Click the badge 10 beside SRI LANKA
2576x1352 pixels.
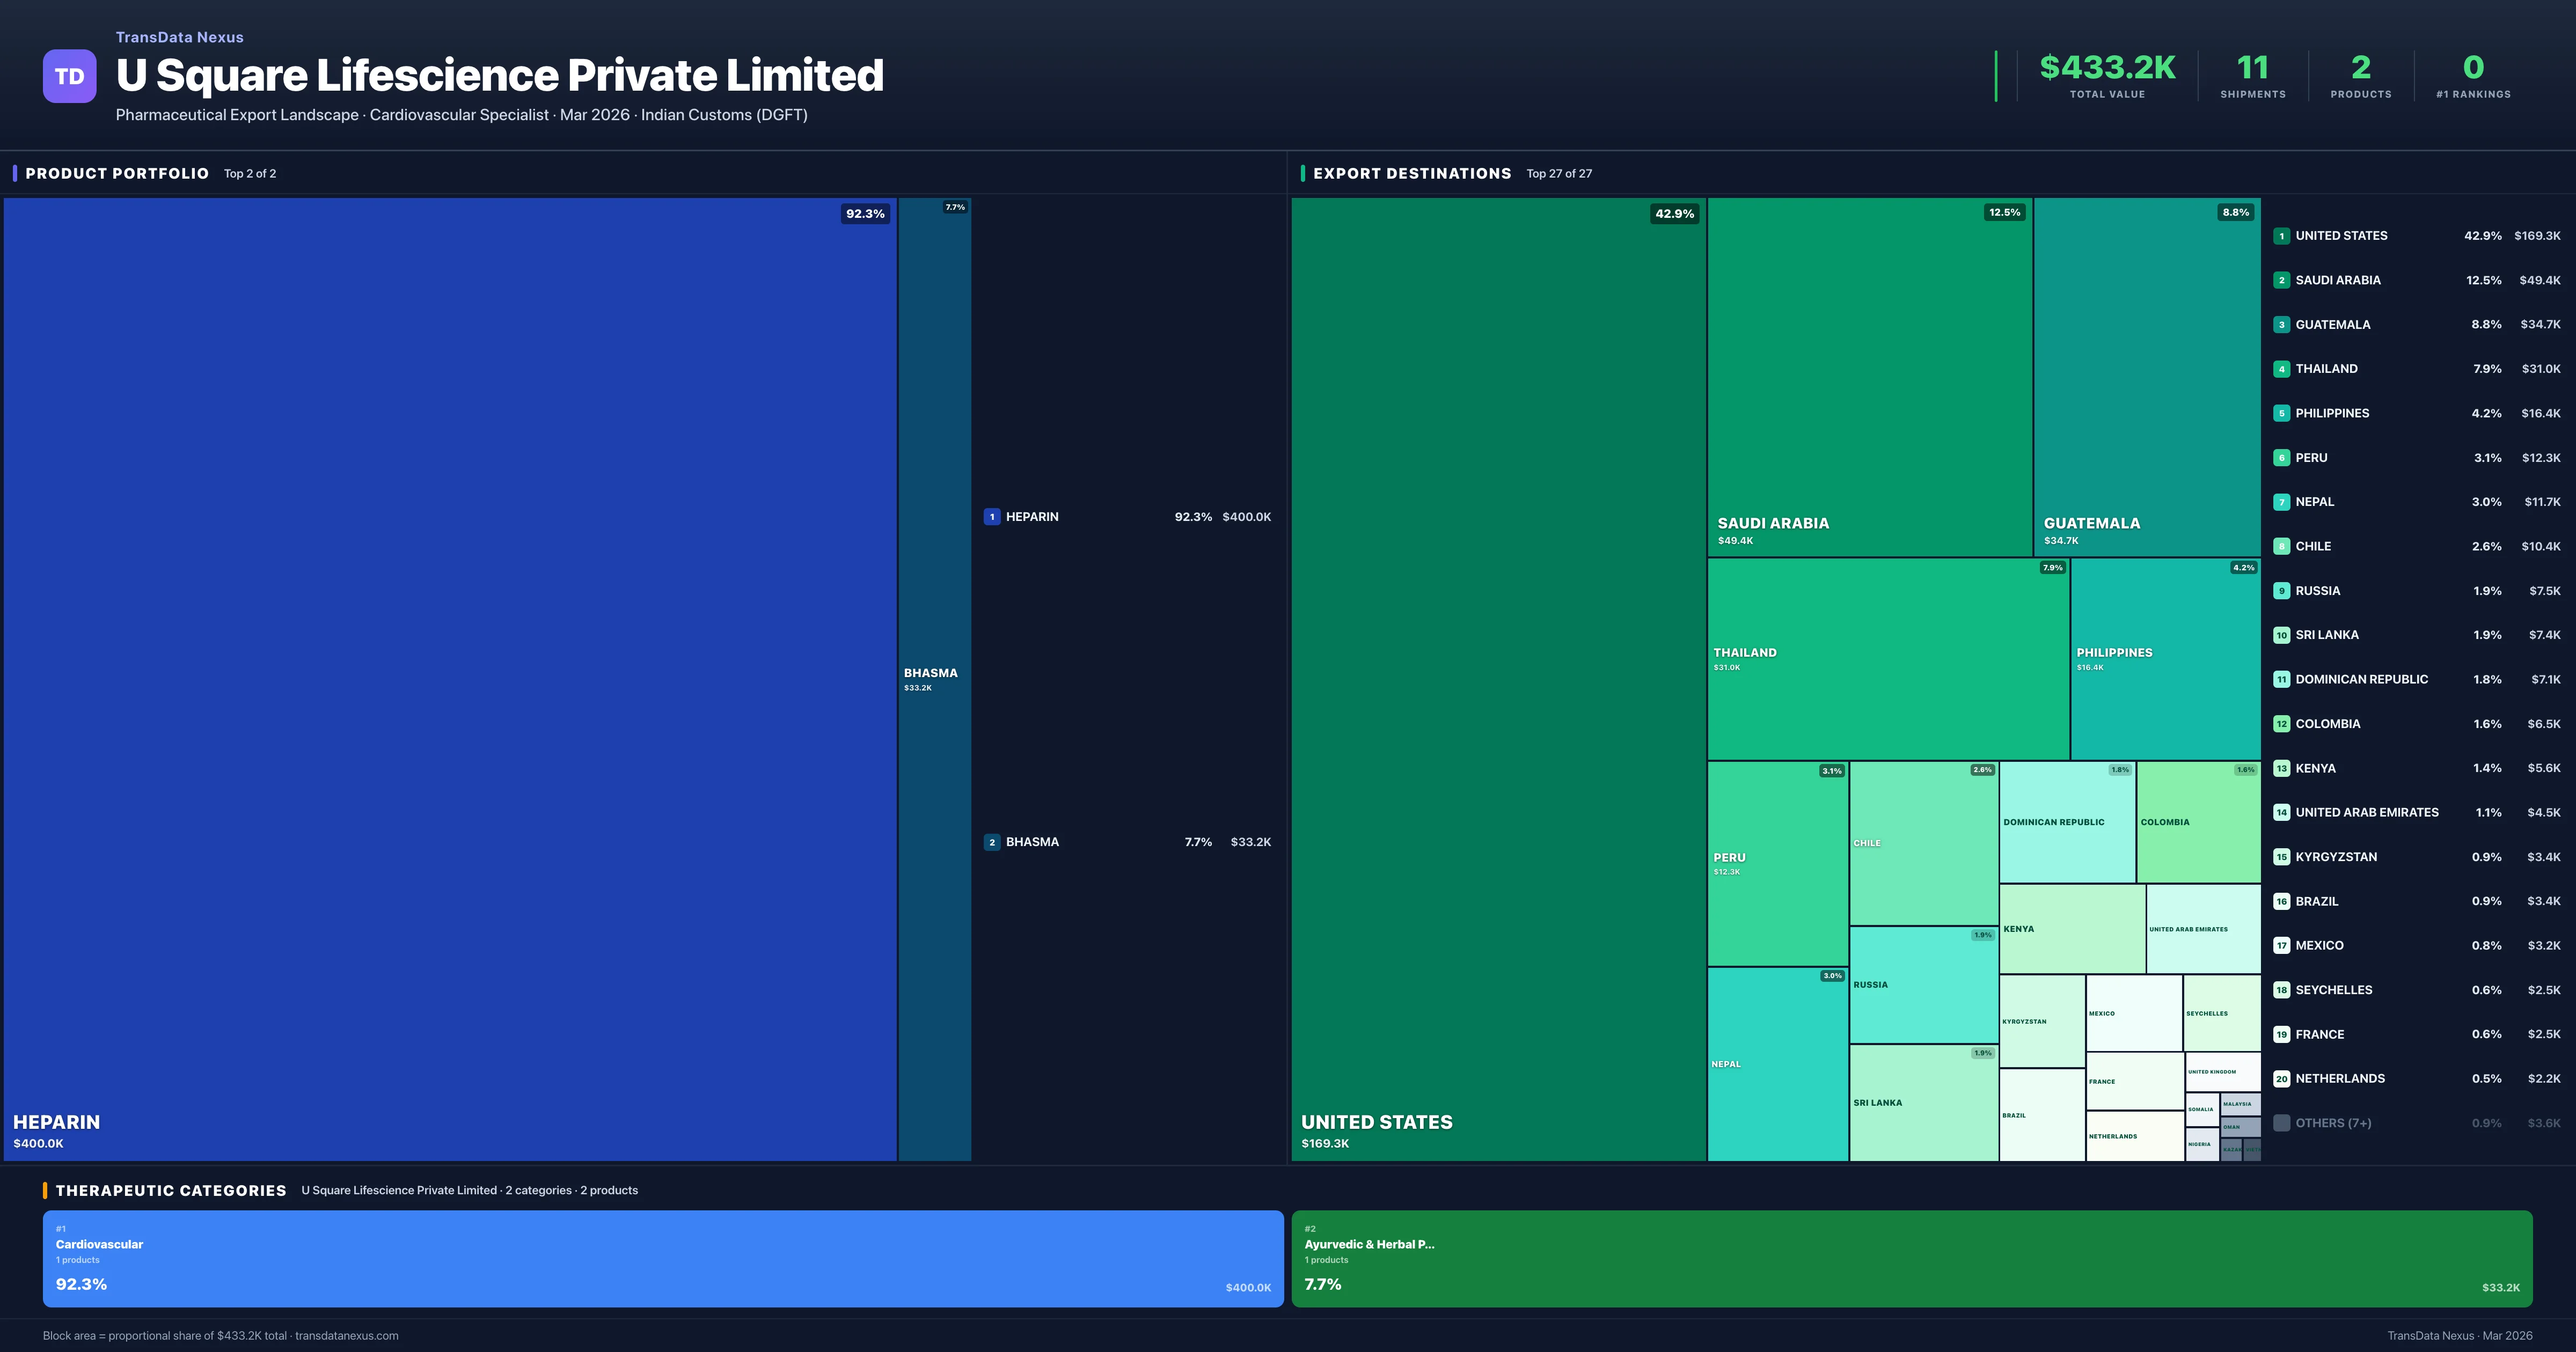pos(2282,634)
